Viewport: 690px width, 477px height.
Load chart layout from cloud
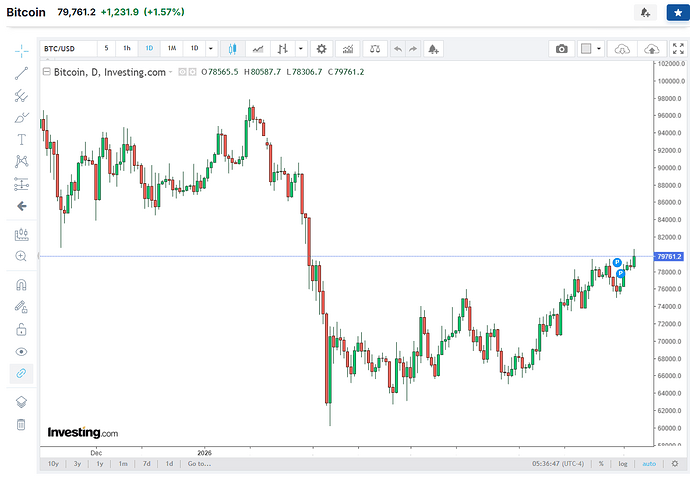point(622,48)
